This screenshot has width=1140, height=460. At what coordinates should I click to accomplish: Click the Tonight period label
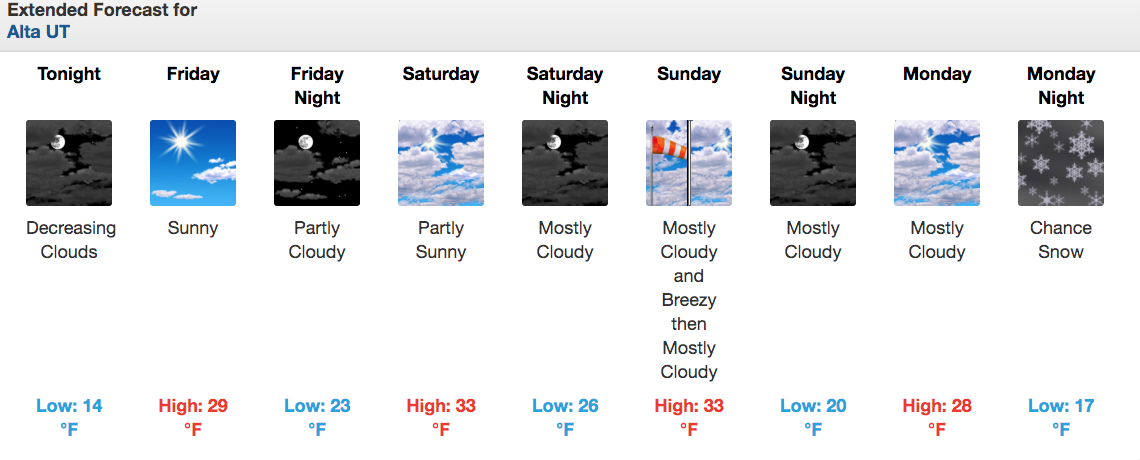pos(69,74)
